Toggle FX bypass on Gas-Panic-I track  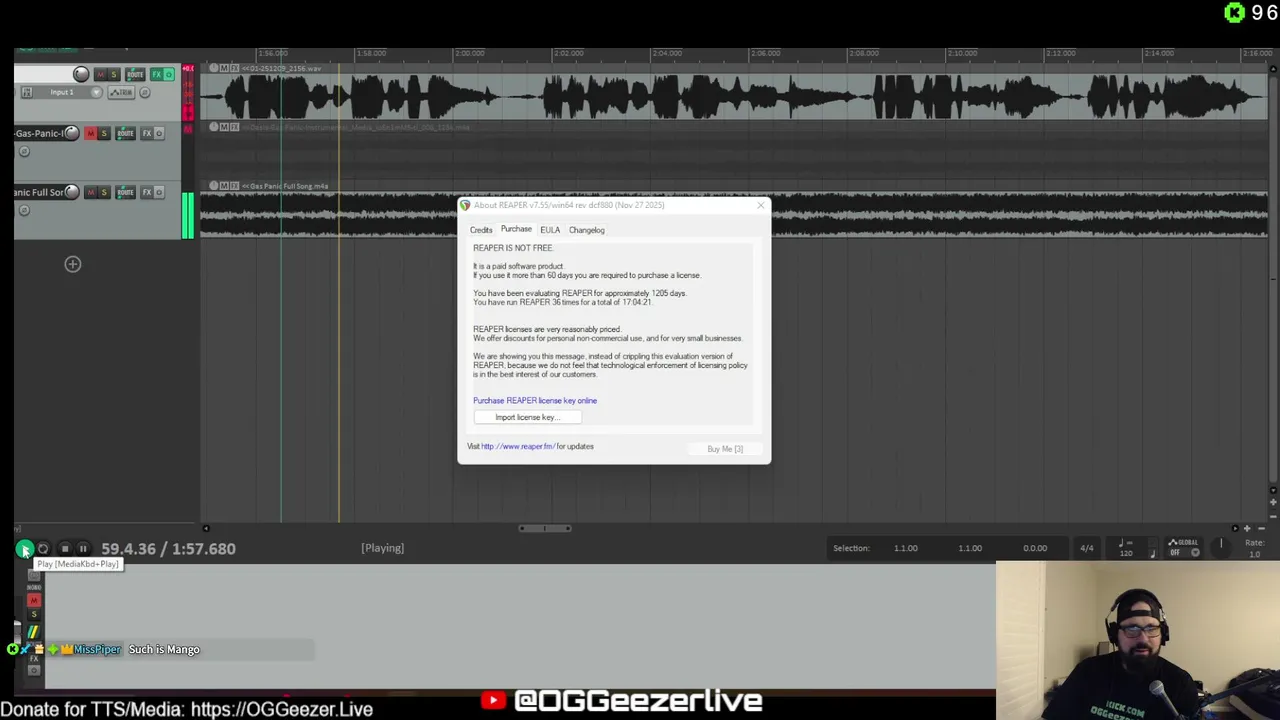159,133
